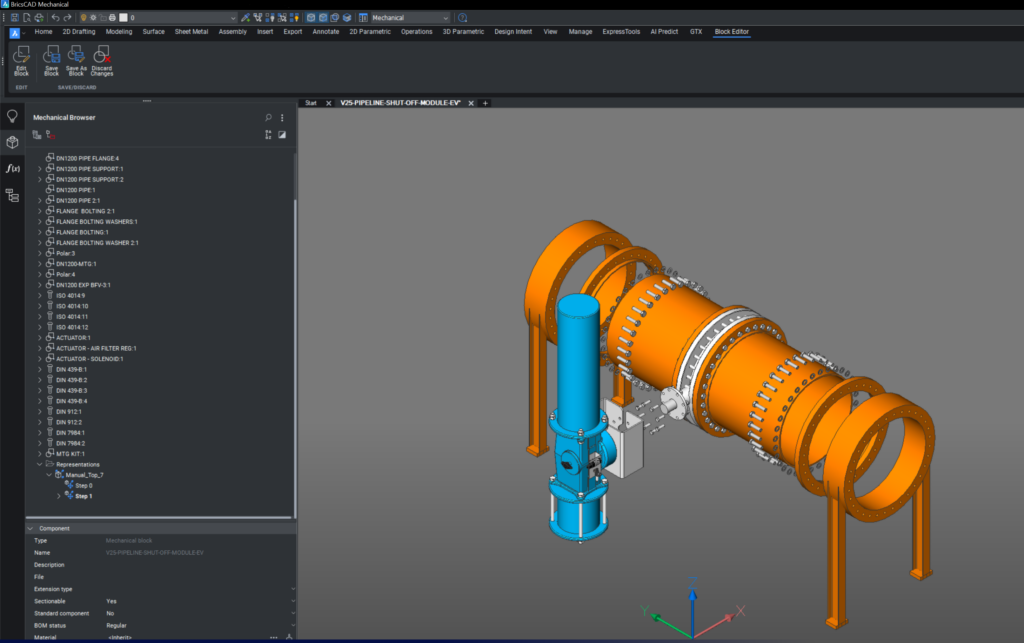Select the Block Editor ribbon tab
Viewport: 1024px width, 643px height.
point(731,32)
